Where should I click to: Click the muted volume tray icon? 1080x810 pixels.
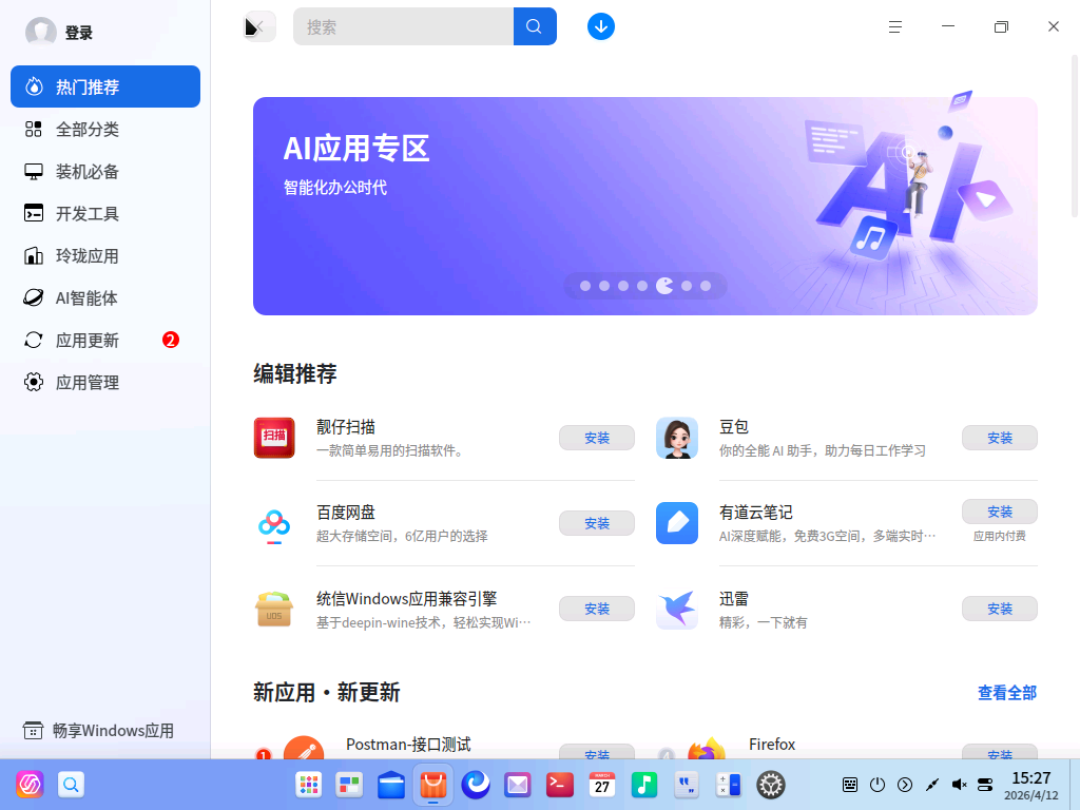click(x=959, y=785)
